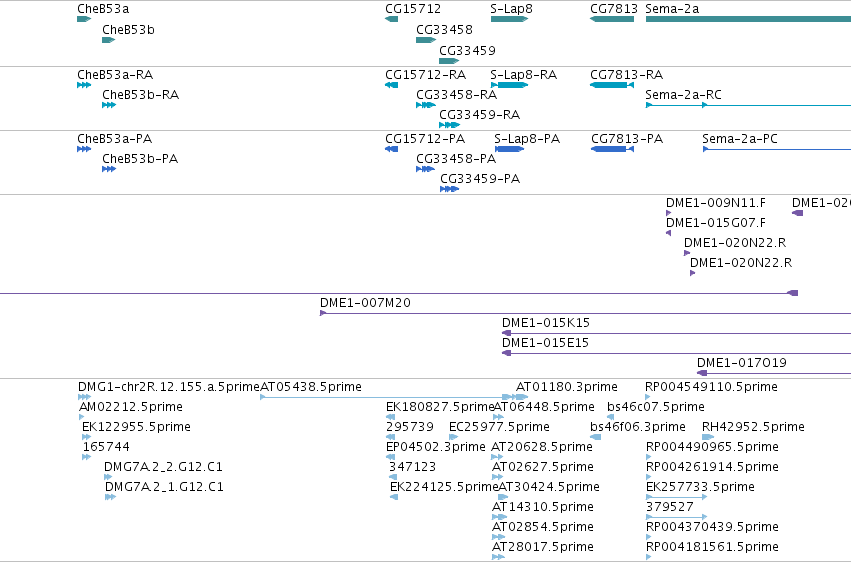The height and width of the screenshot is (562, 851).
Task: Select the CG7813 gene feature
Action: pos(612,19)
